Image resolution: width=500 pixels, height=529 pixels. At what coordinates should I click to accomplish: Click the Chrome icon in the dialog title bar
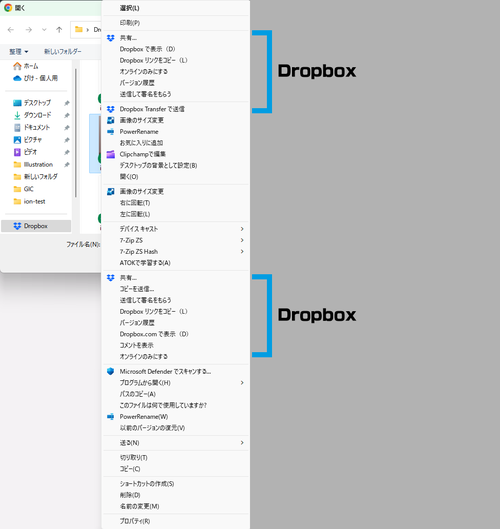pos(8,8)
